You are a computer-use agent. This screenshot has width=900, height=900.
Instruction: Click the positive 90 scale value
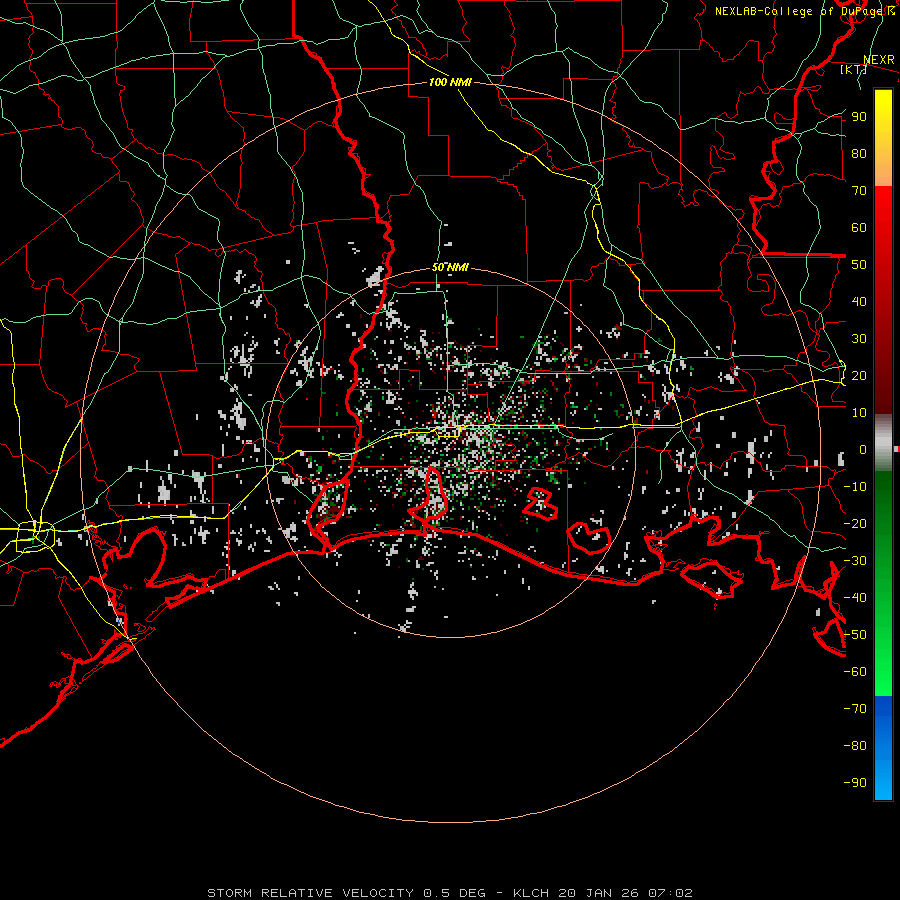click(859, 117)
